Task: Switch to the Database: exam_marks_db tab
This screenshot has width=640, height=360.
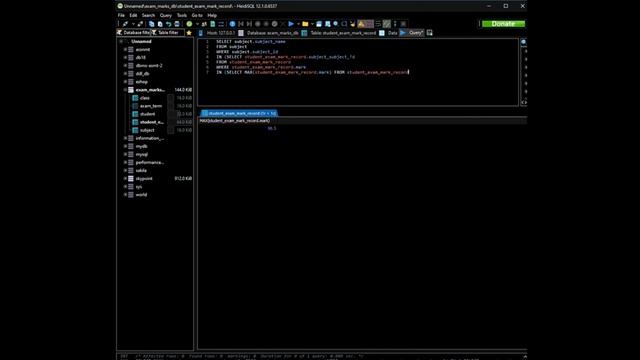Action: (269, 33)
